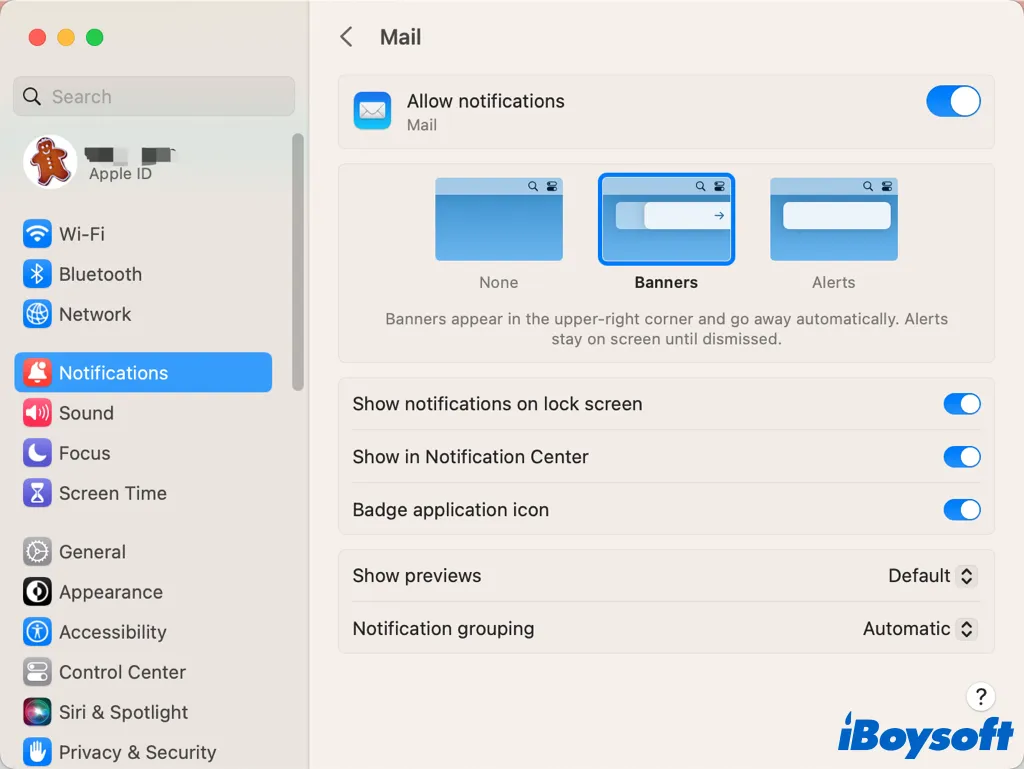Open Sound settings icon

(37, 413)
